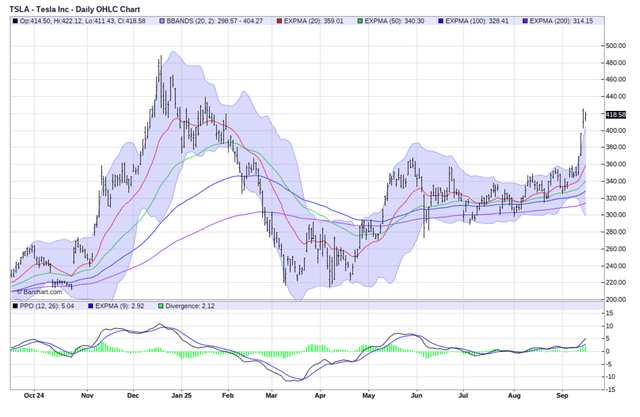Image resolution: width=640 pixels, height=417 pixels.
Task: Click the green EXPMA (50) legend square
Action: pyautogui.click(x=360, y=21)
